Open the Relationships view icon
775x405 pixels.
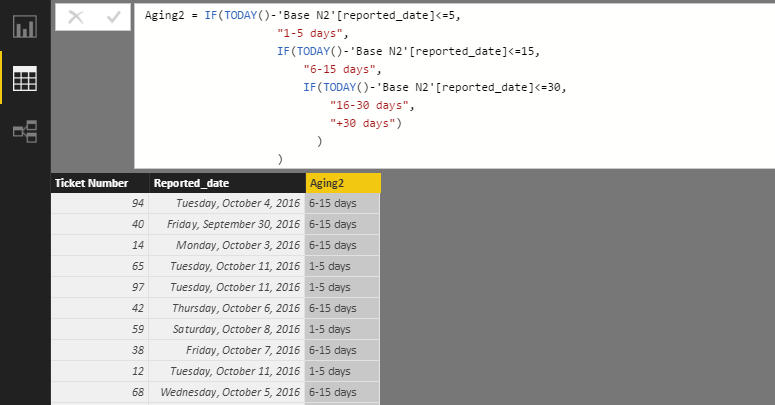[25, 131]
